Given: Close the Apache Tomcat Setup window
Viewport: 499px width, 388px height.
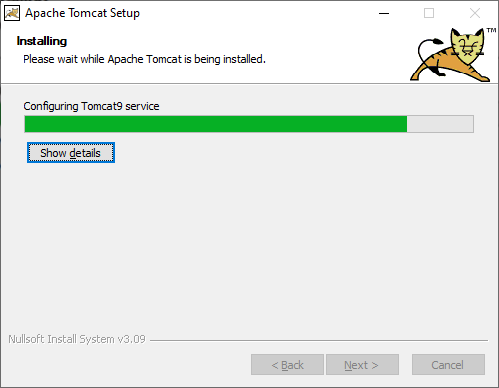Looking at the screenshot, I should click(475, 13).
